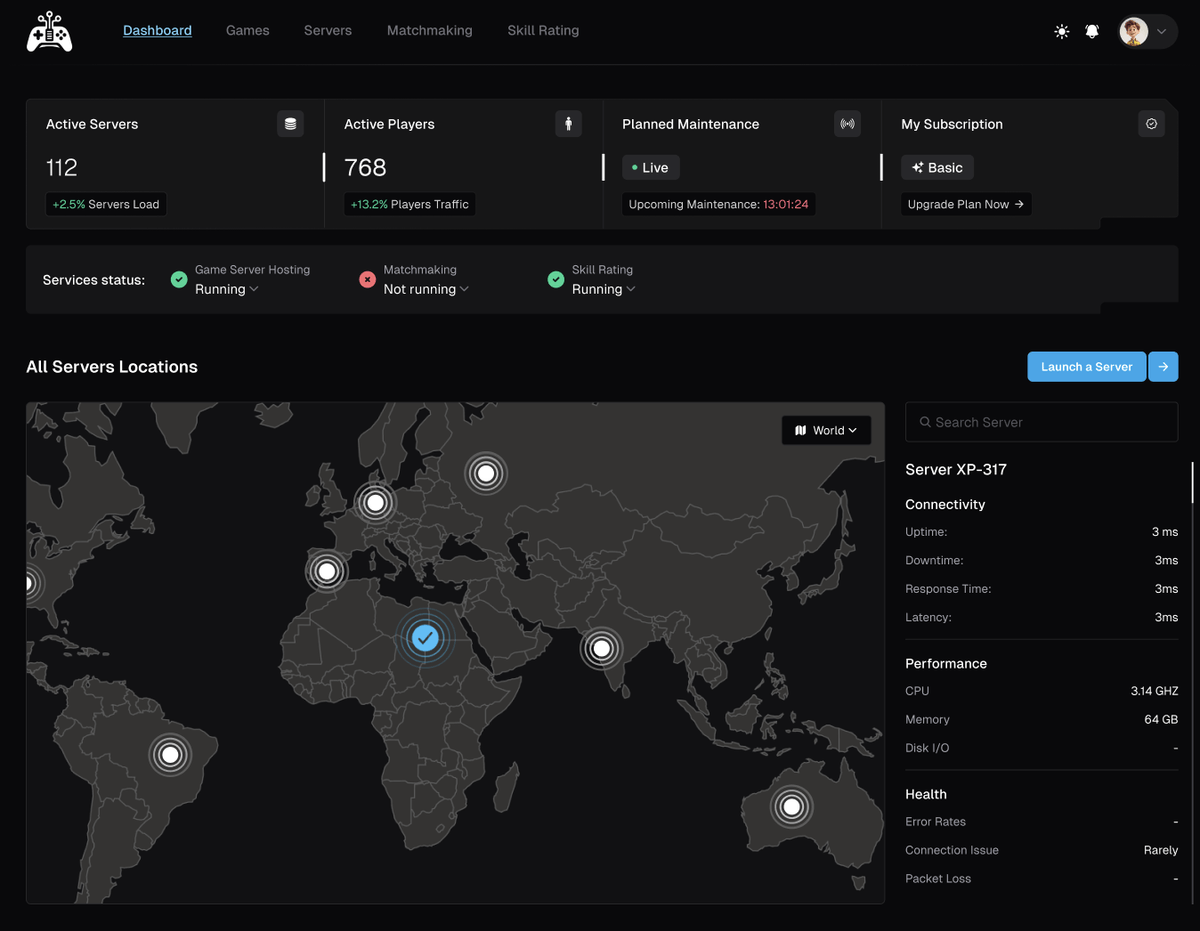Open the Matchmaking page from navigation
Image resolution: width=1200 pixels, height=931 pixels.
point(429,30)
